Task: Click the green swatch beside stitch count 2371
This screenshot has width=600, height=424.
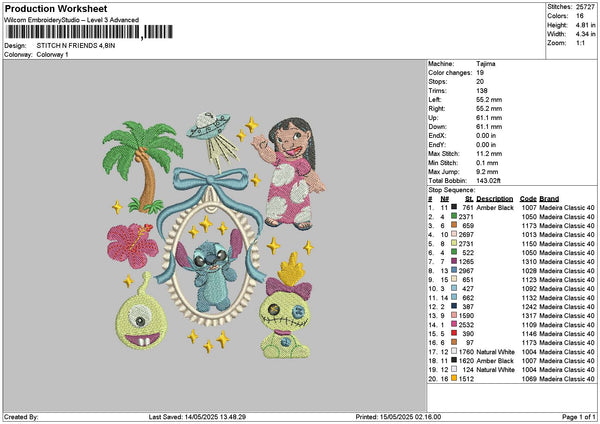Action: [454, 217]
